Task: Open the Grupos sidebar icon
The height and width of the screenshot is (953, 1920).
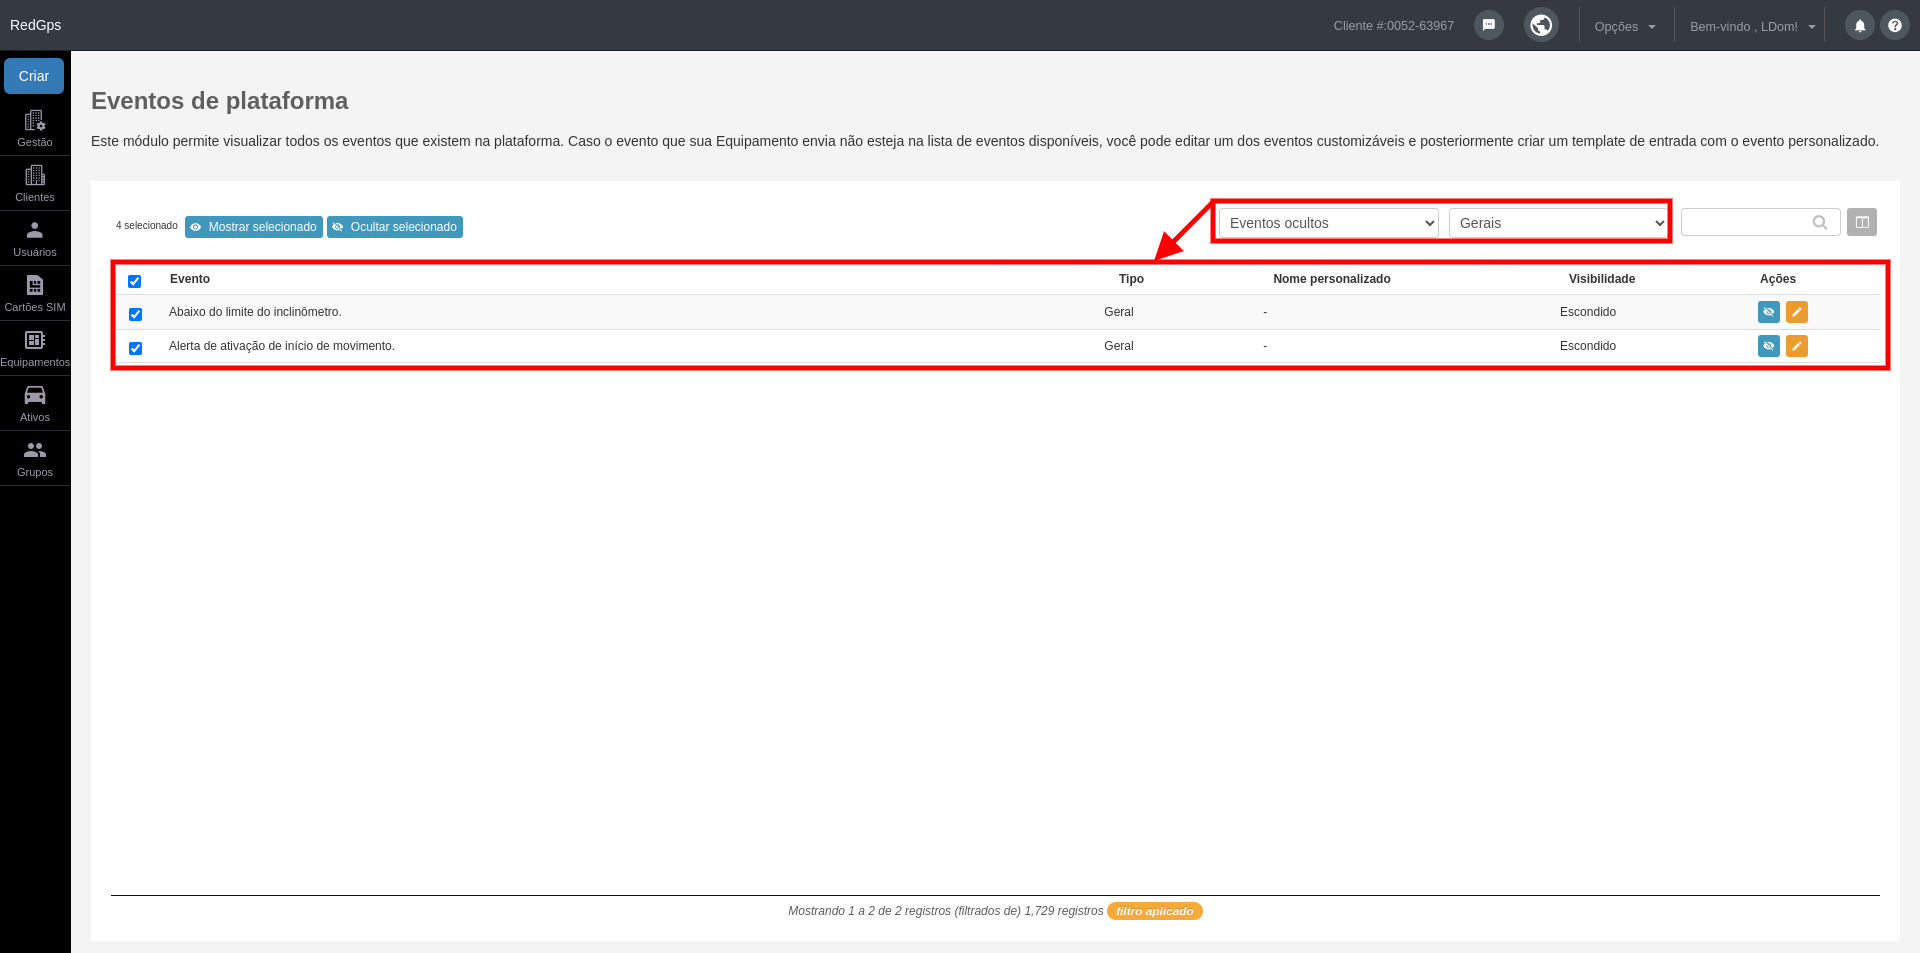Action: click(x=35, y=450)
